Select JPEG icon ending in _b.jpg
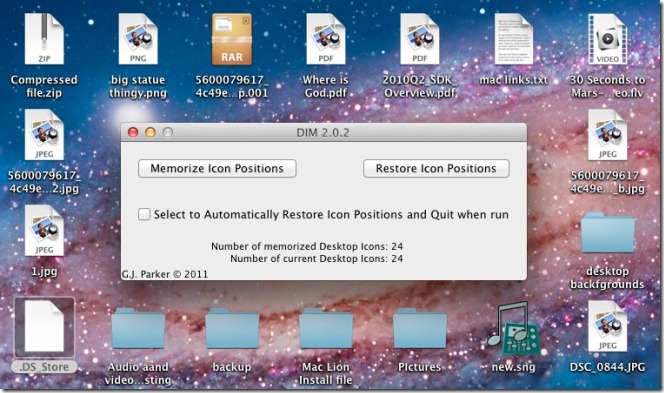This screenshot has width=664, height=393. 607,135
